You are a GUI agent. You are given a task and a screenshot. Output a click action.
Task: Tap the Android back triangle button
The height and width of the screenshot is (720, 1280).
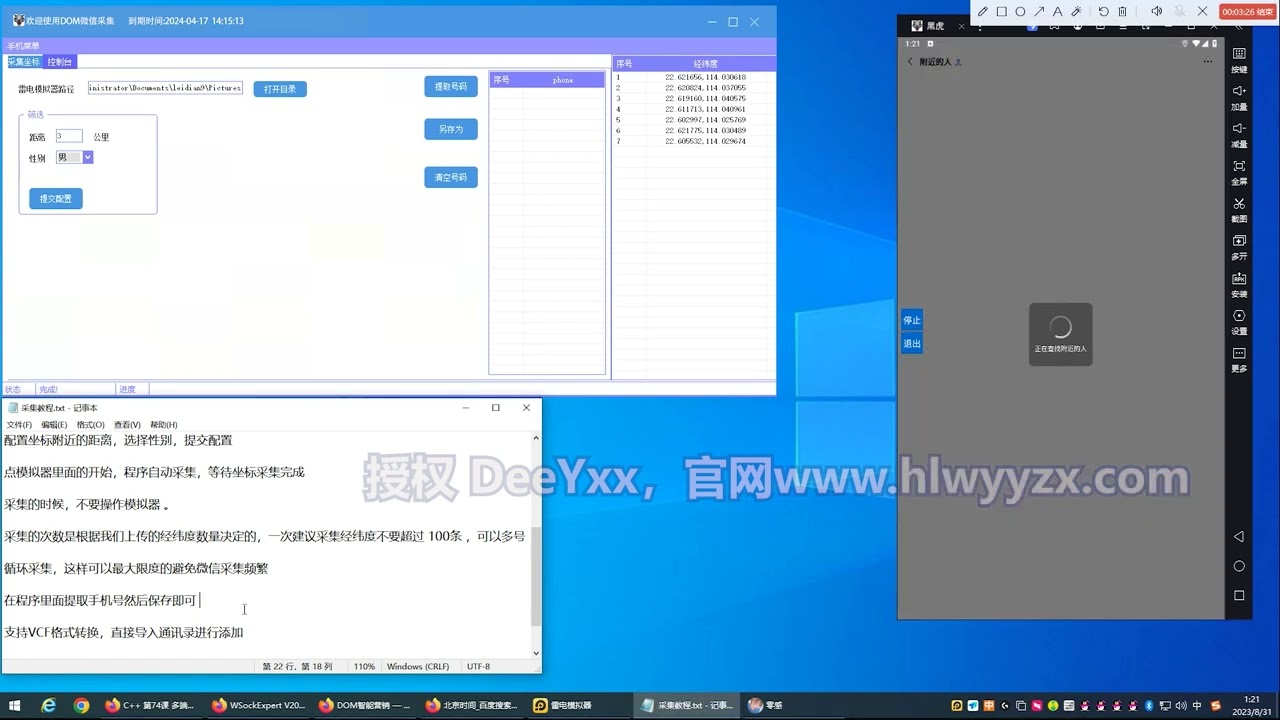pos(1239,537)
